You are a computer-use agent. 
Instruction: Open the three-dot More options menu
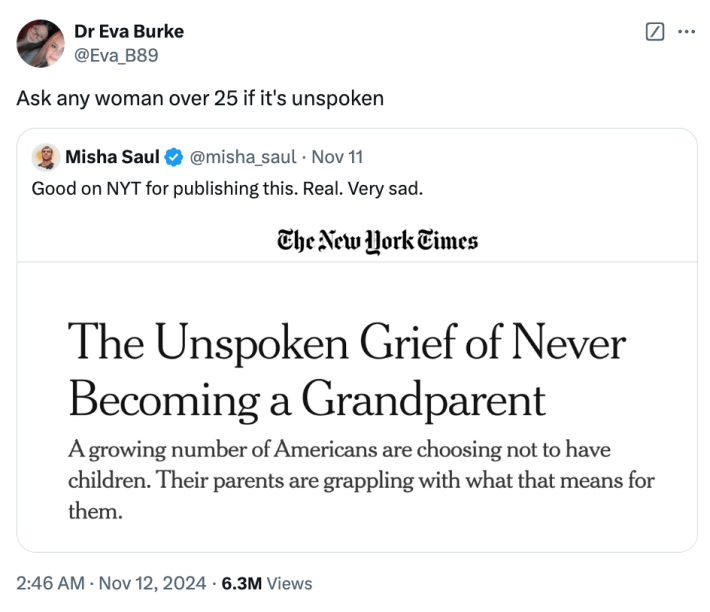[686, 31]
